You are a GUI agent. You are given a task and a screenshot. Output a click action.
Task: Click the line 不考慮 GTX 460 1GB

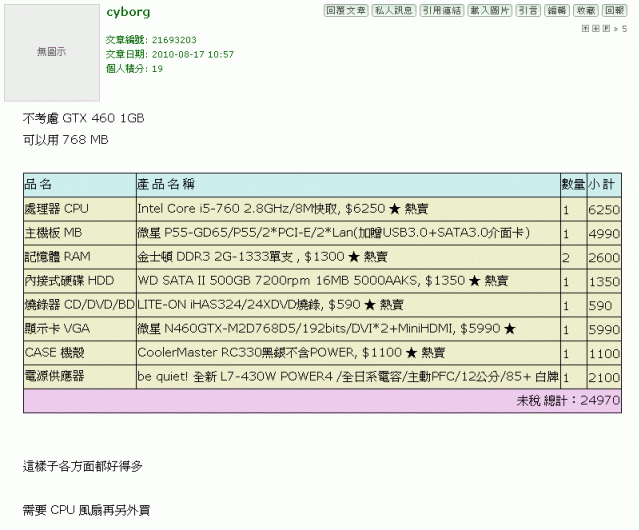click(84, 118)
